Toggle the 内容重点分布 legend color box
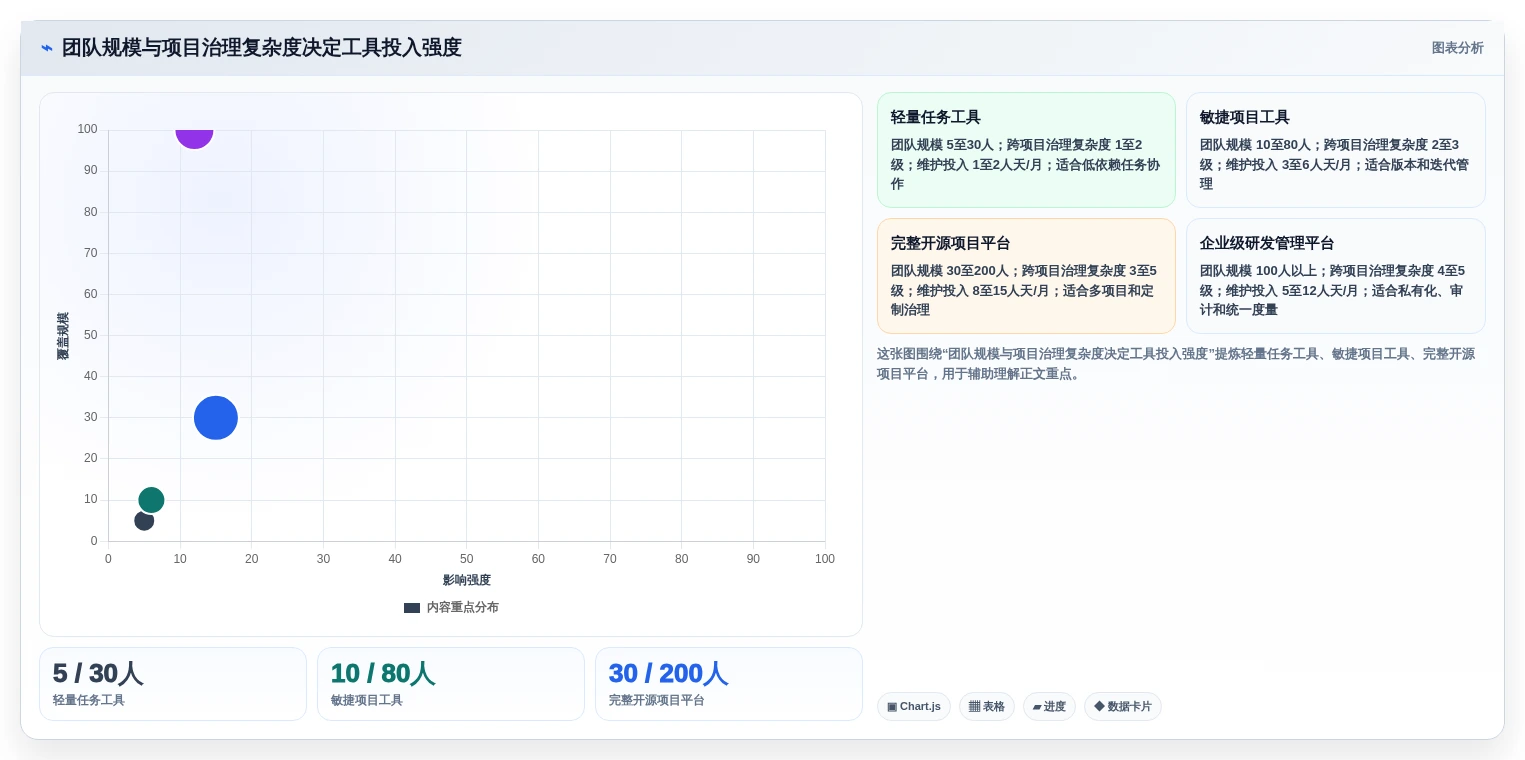The width and height of the screenshot is (1525, 760). tap(412, 608)
